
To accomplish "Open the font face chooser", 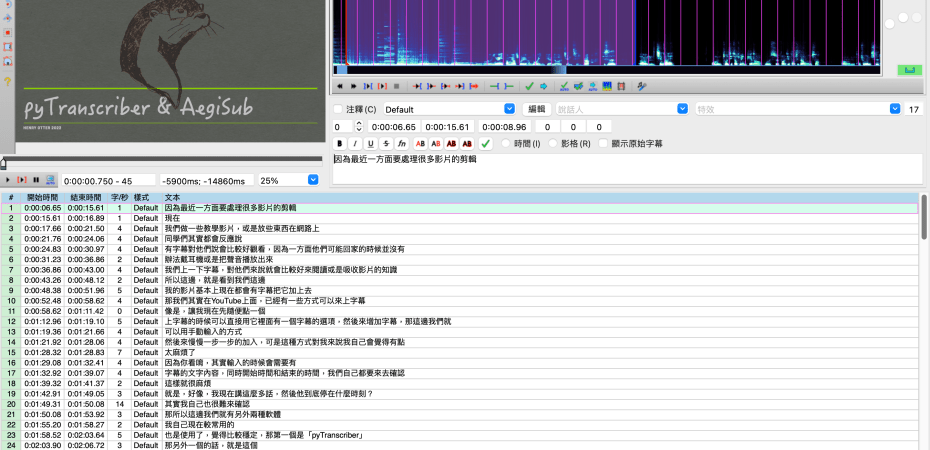I will pos(400,144).
